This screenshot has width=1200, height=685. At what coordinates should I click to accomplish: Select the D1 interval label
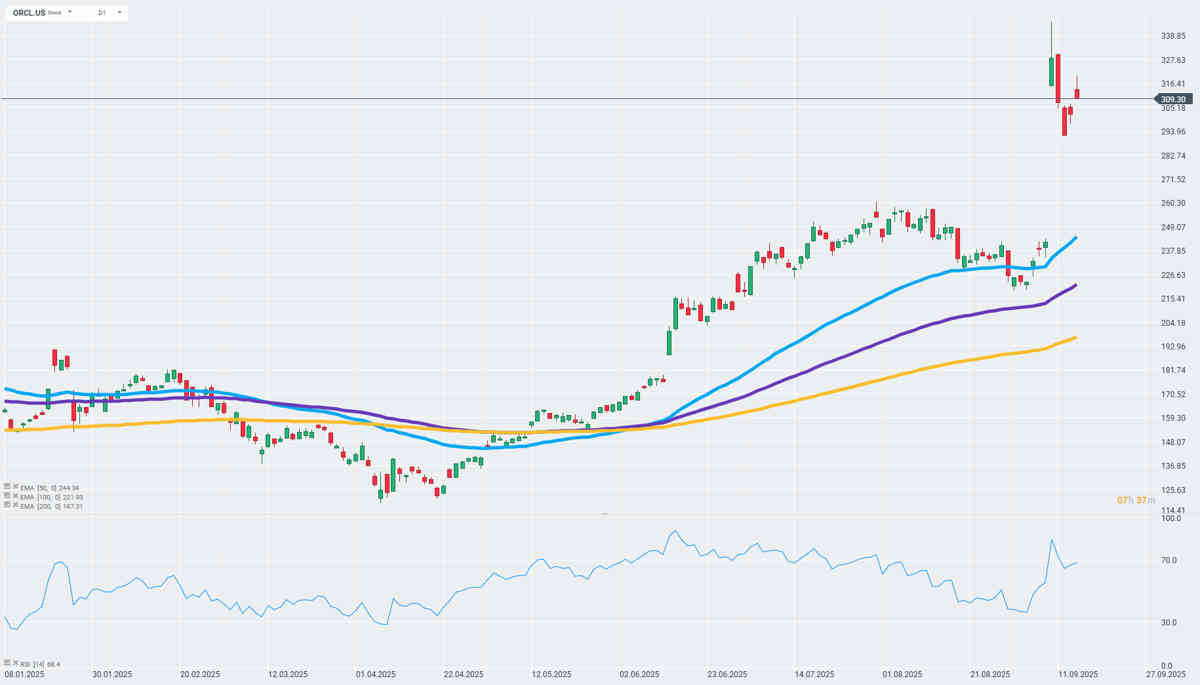click(102, 12)
